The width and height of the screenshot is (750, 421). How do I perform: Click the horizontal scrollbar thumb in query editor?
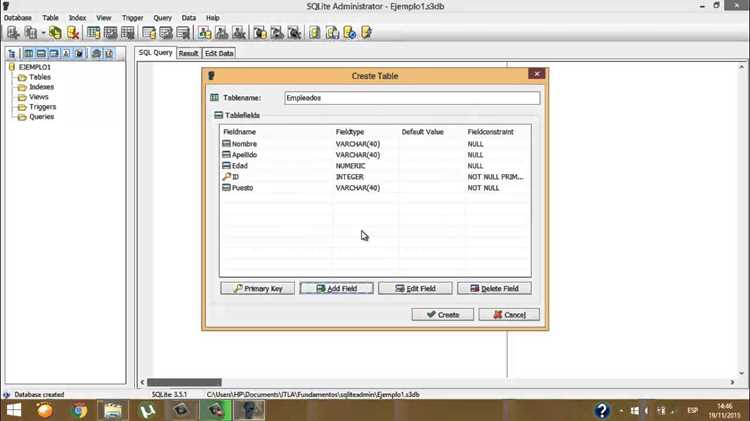pyautogui.click(x=184, y=382)
